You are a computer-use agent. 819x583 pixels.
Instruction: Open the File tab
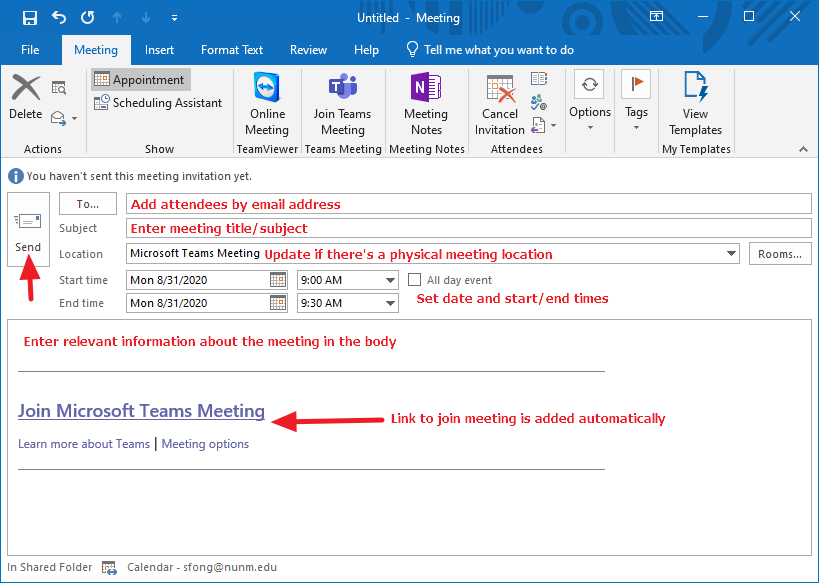30,50
